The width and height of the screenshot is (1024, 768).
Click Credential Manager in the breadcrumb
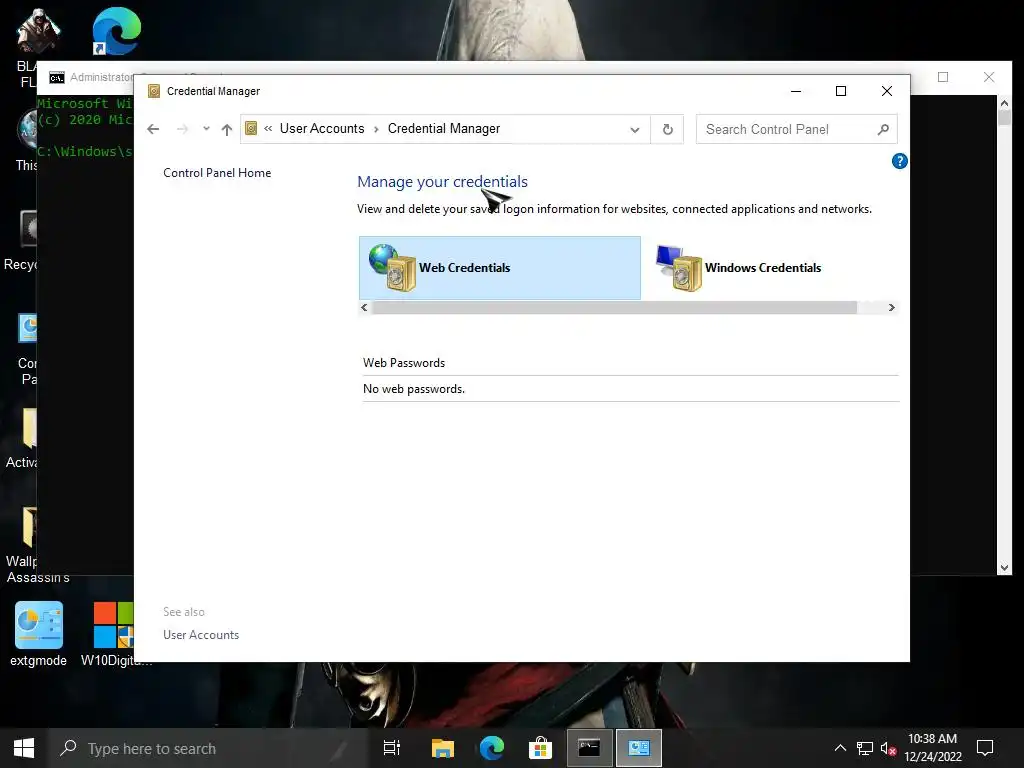tap(444, 129)
